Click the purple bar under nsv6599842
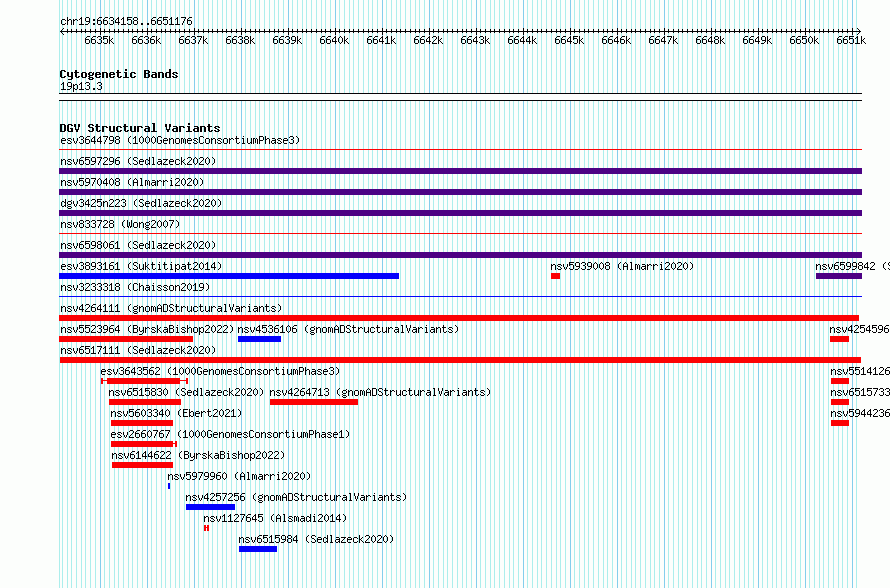The width and height of the screenshot is (890, 588). (x=839, y=276)
